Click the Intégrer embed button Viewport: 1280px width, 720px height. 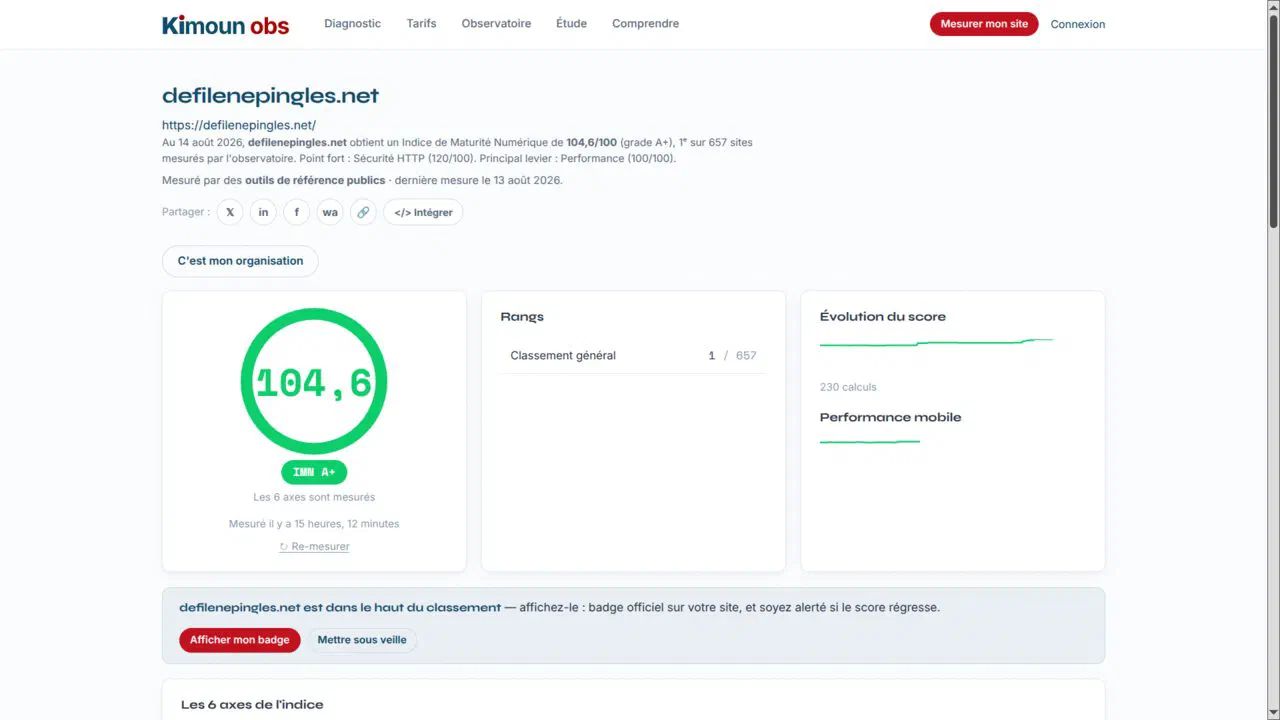423,212
